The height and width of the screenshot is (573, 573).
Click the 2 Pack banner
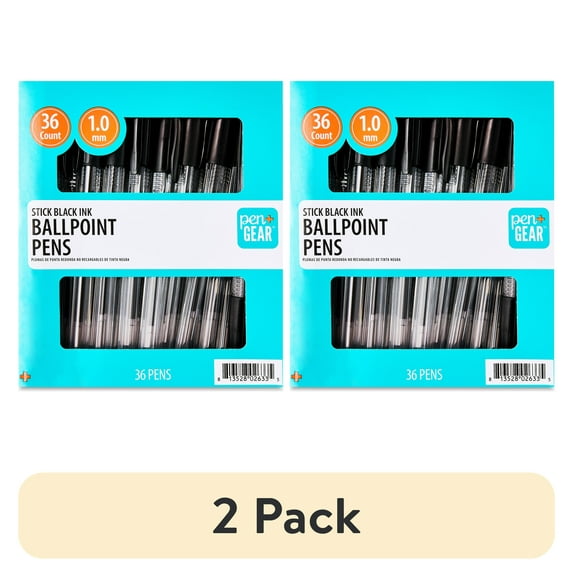point(286,515)
